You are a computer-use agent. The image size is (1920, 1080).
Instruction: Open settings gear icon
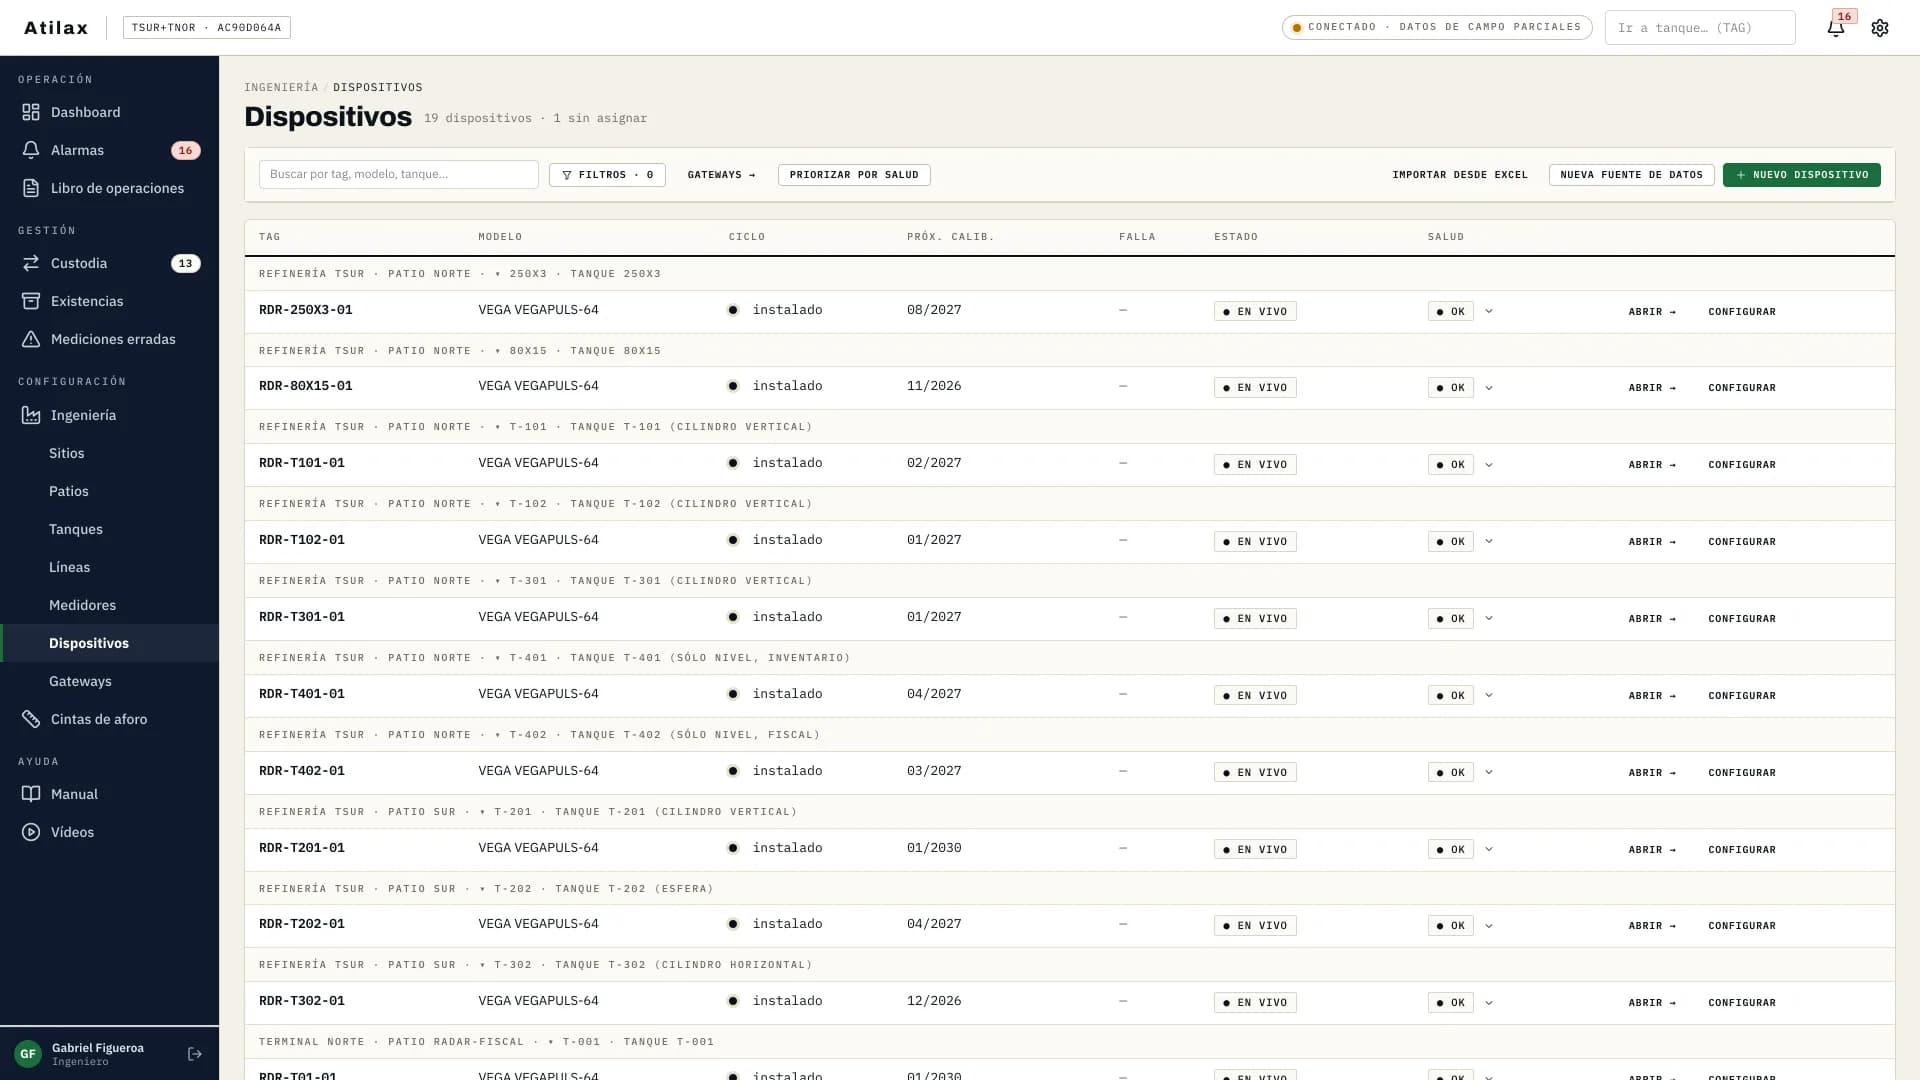click(1880, 28)
